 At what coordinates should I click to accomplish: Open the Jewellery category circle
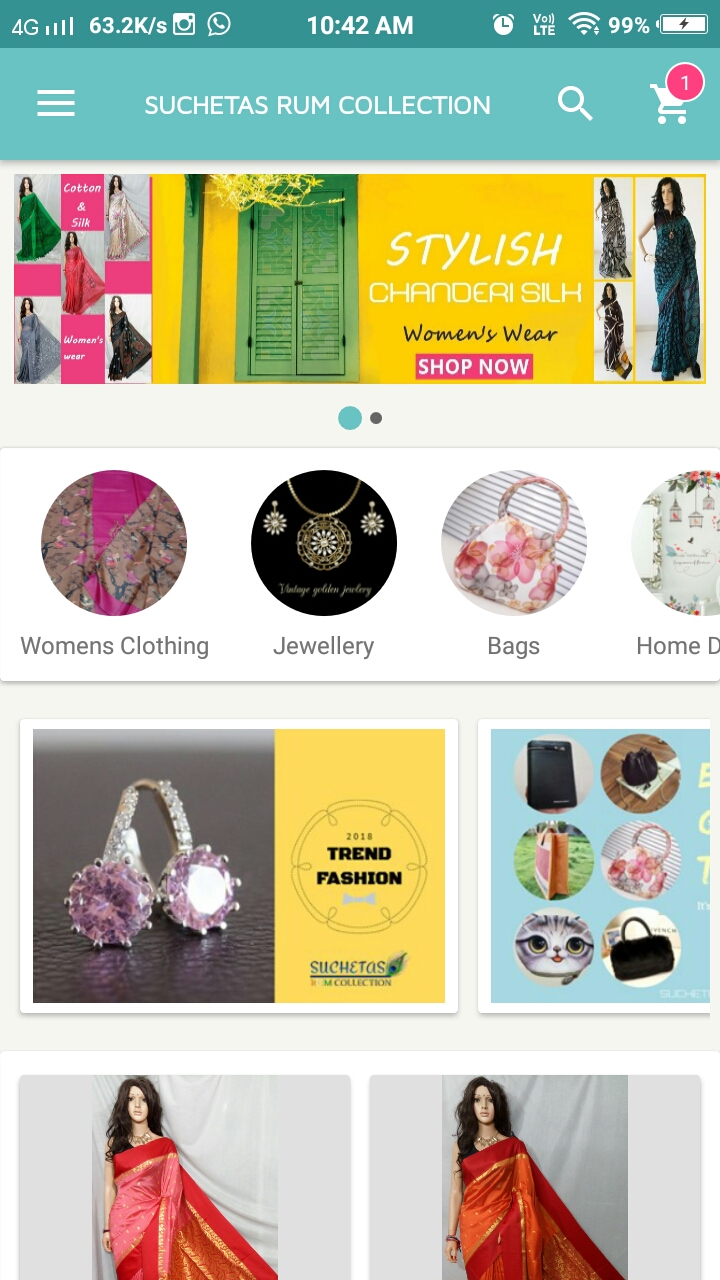click(324, 543)
